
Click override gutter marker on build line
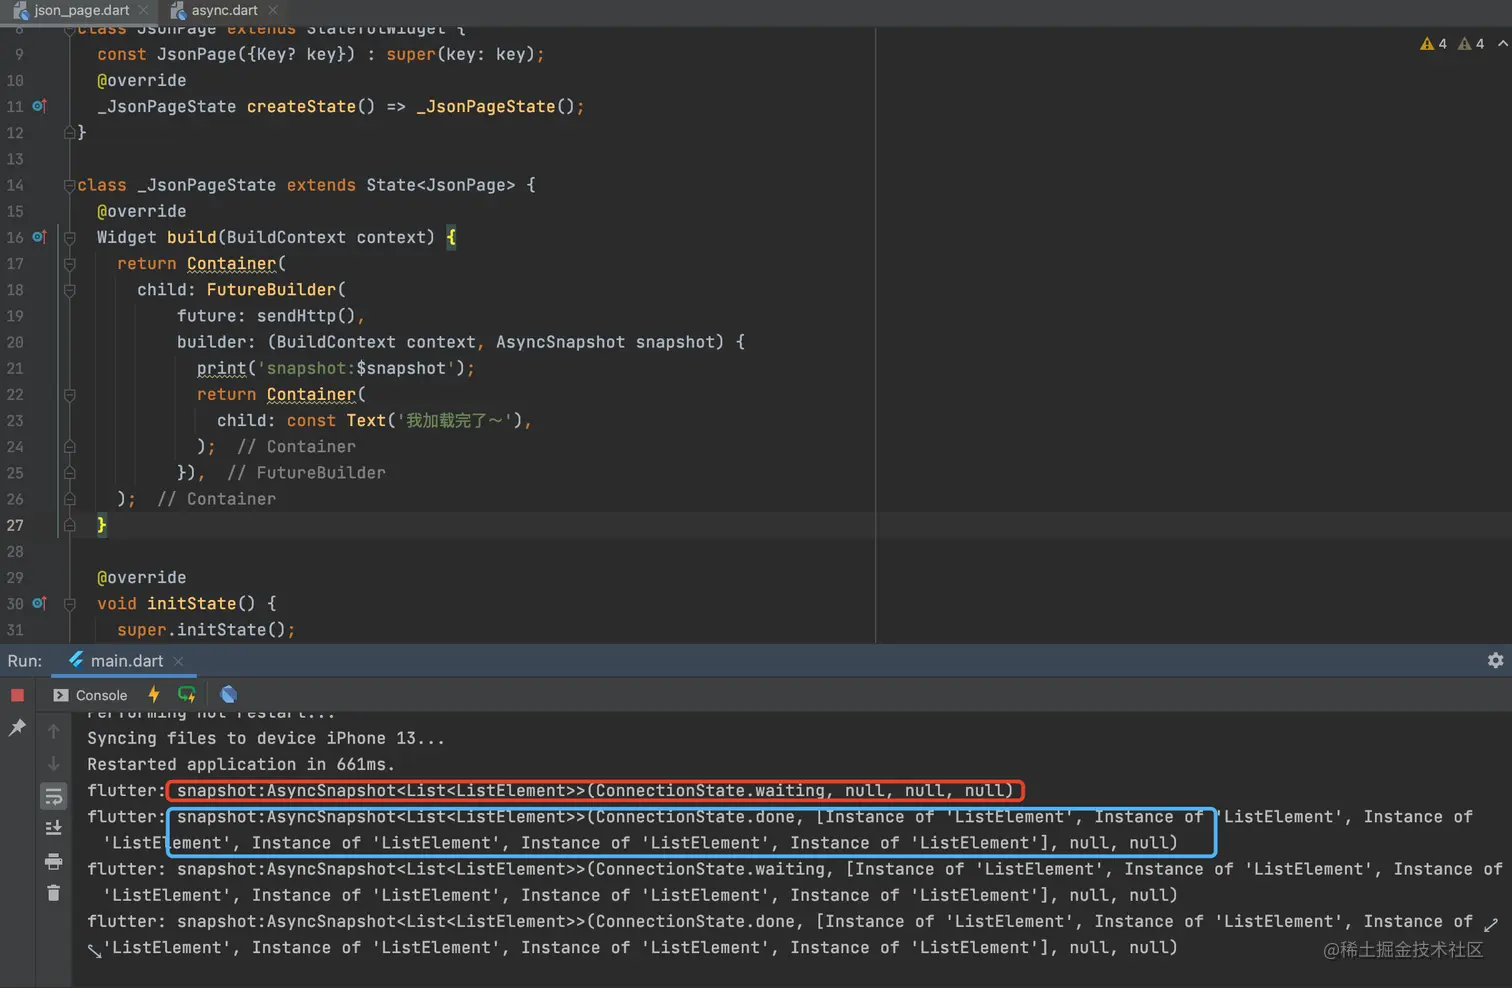pos(39,237)
